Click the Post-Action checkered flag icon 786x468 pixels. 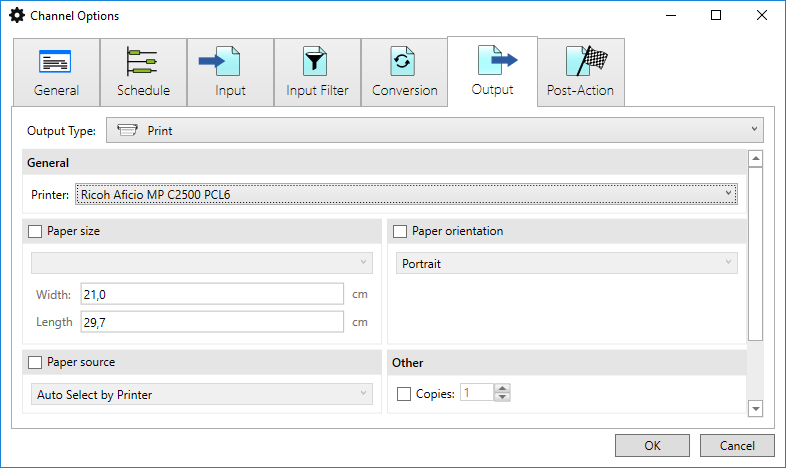(586, 61)
